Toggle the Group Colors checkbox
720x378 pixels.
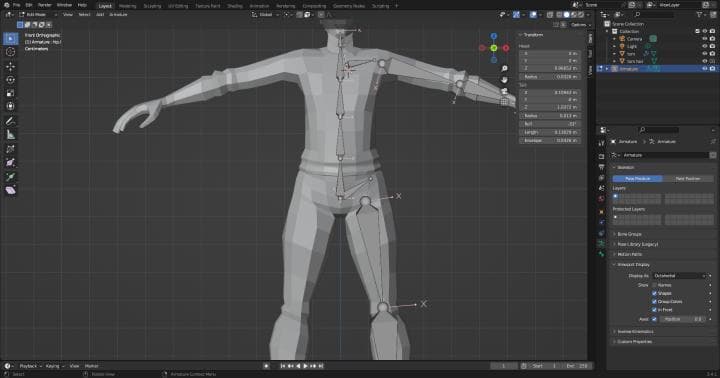pyautogui.click(x=654, y=302)
